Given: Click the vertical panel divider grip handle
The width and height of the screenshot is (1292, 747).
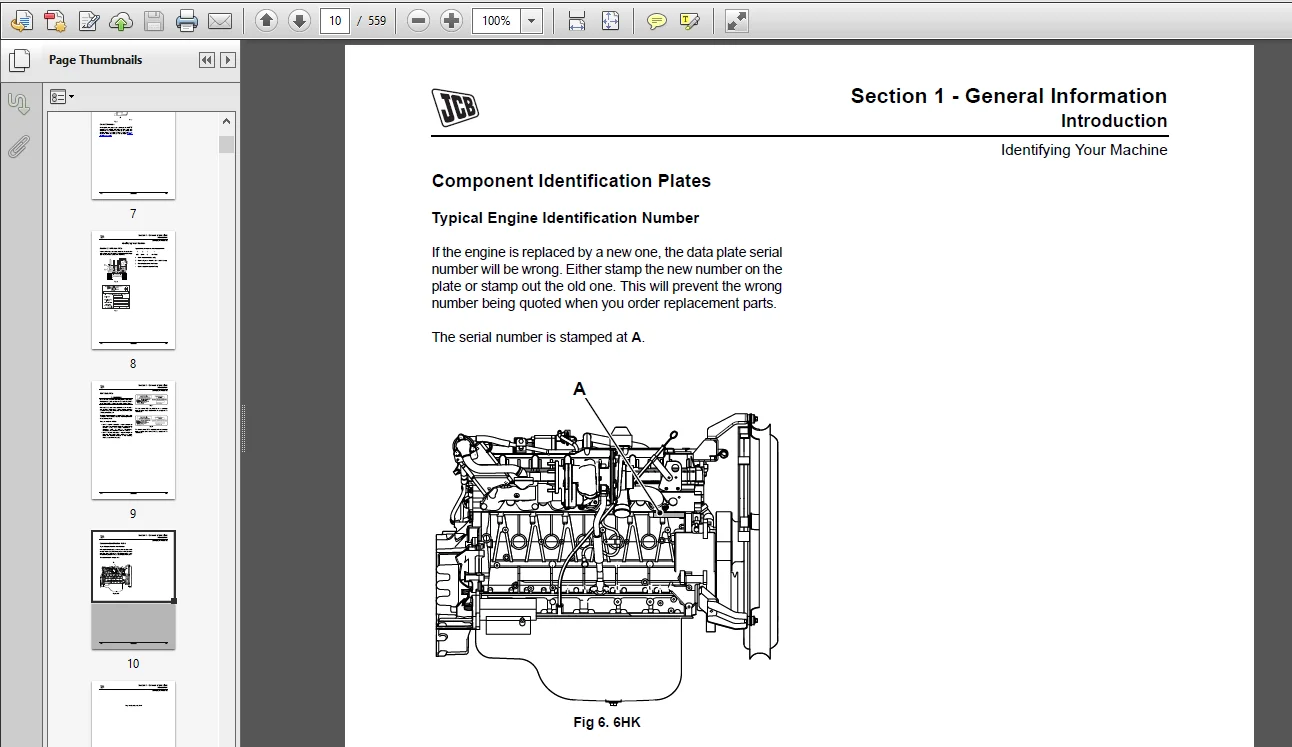Looking at the screenshot, I should click(x=243, y=428).
